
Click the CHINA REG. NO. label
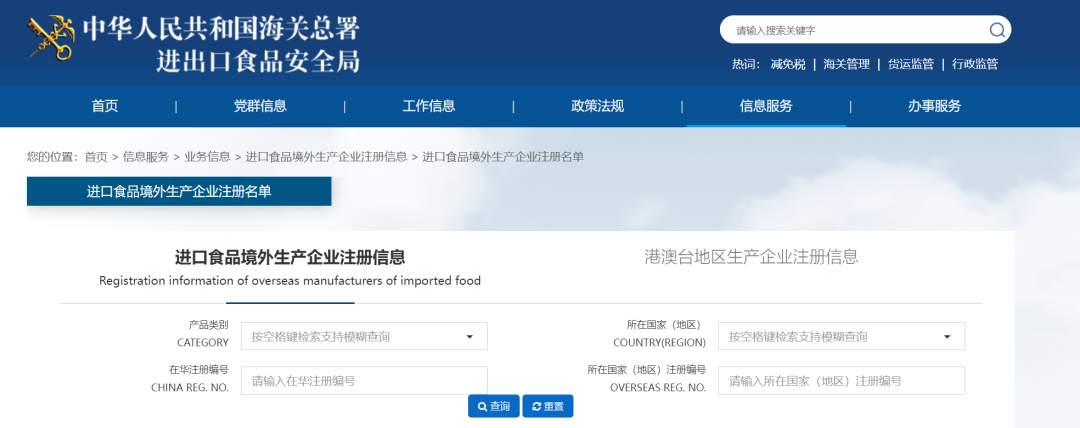tap(189, 388)
